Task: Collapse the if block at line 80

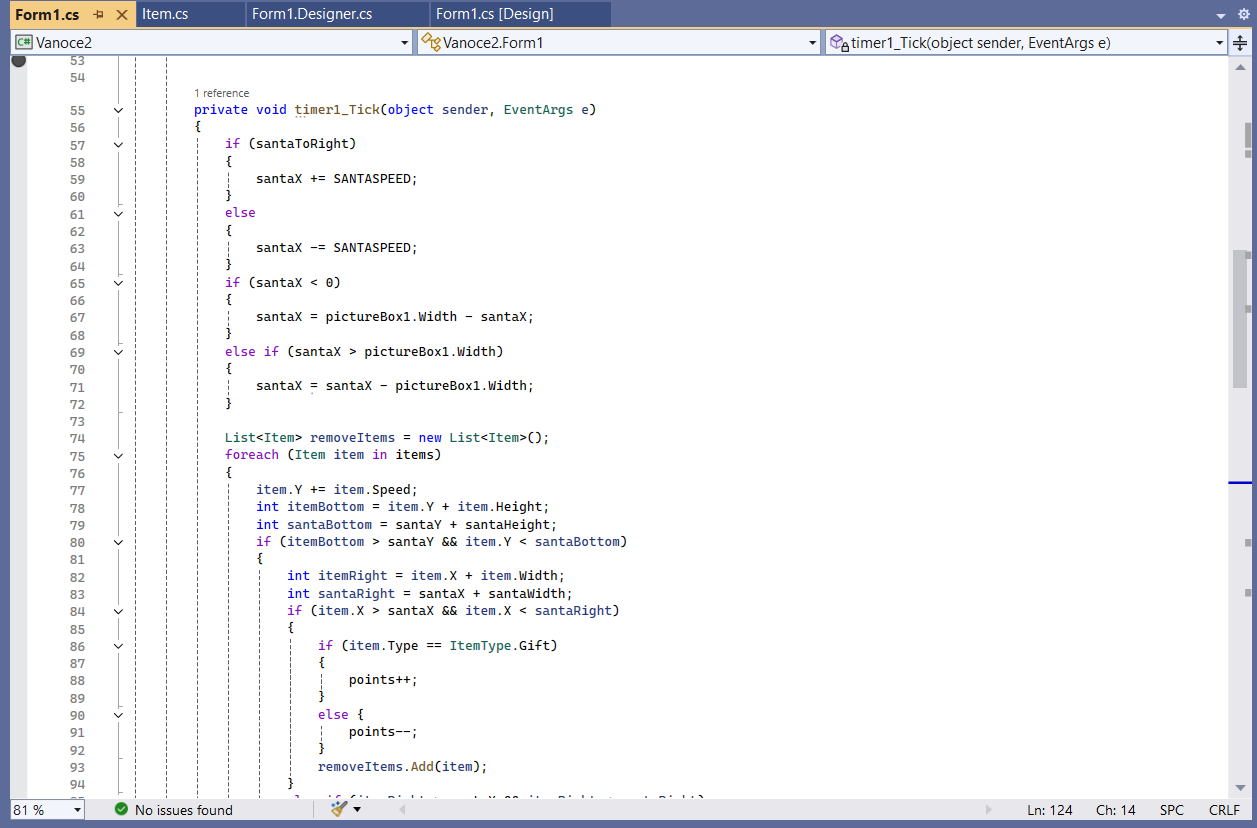Action: point(118,542)
